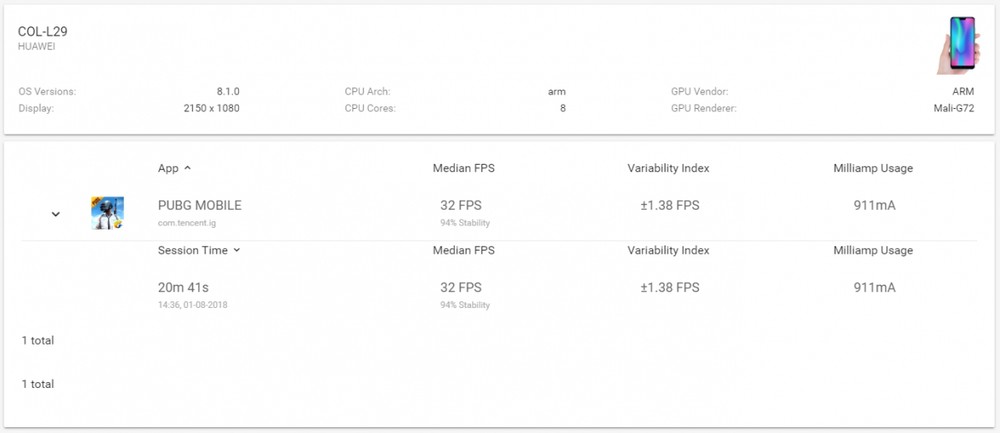This screenshot has height=433, width=1000.
Task: Click the 32 FPS value in app row
Action: pos(460,205)
